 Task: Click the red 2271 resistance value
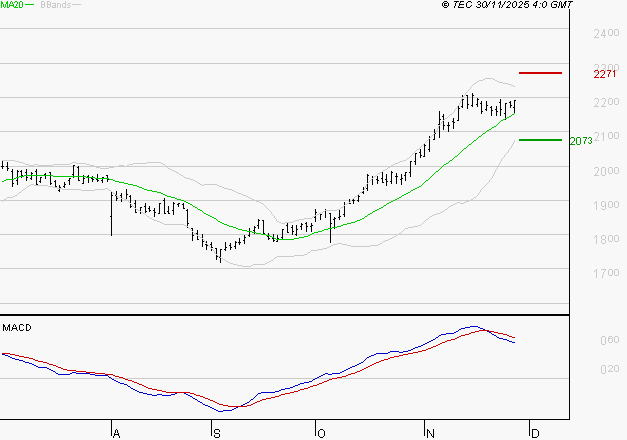click(x=605, y=74)
